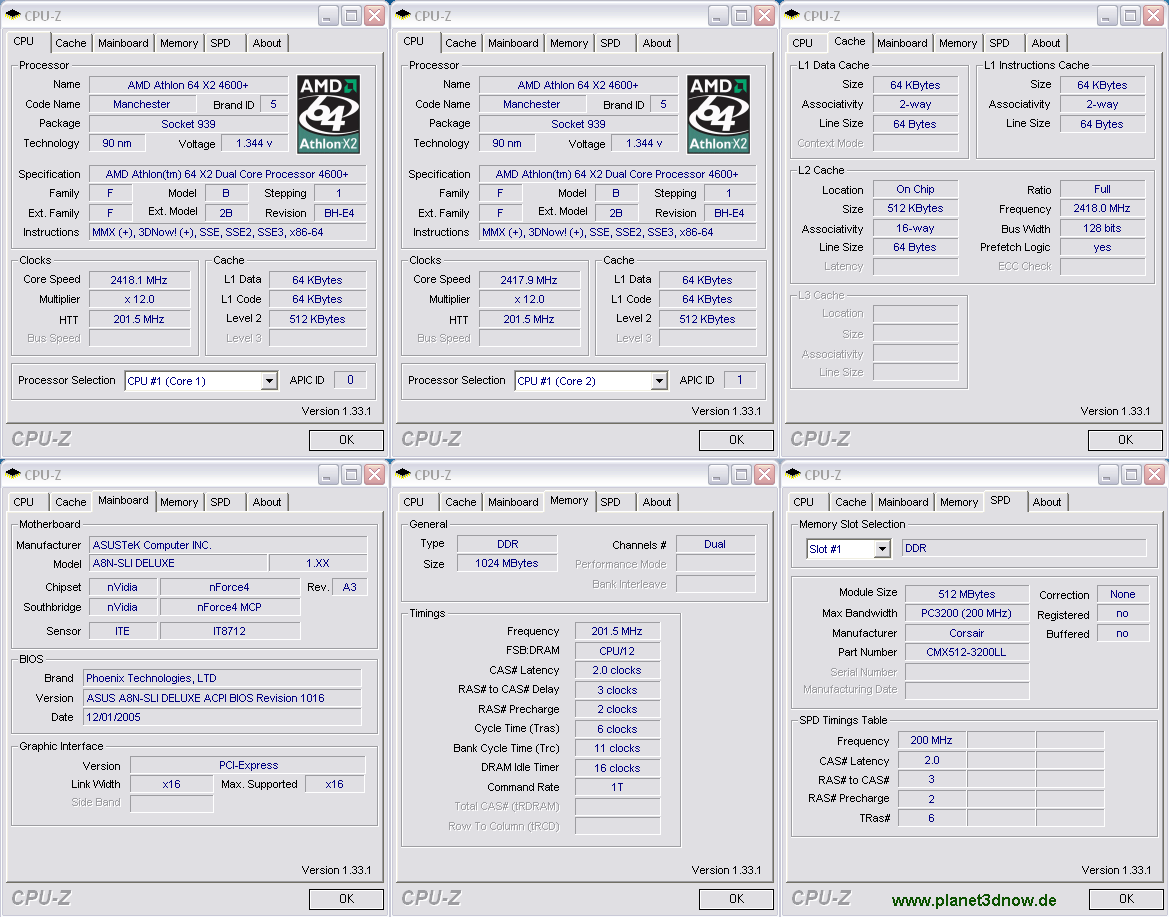Screen dimensions: 1169x917
Task: Minimize the CPU-Z window showing the Cache tab
Action: click(1107, 15)
